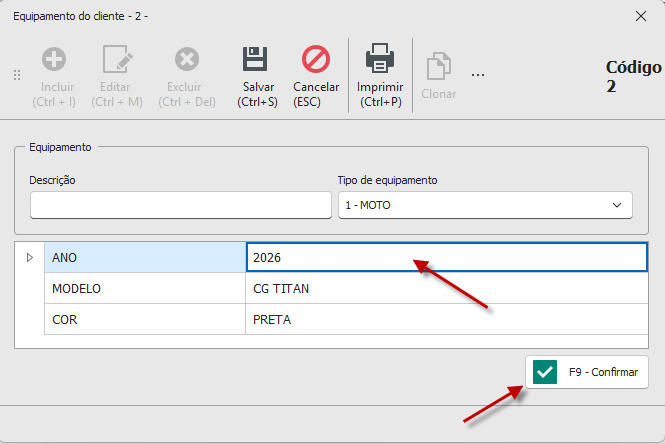Click the Imprimir (Ctrl+P) label

click(380, 94)
